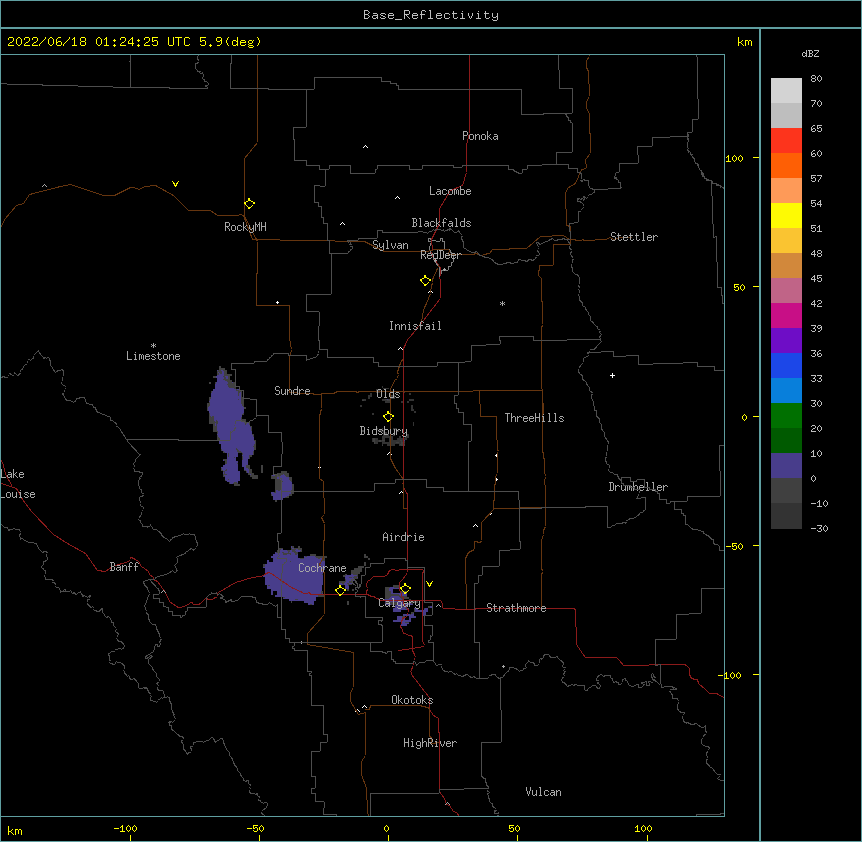862x842 pixels.
Task: Click the Sylvan label on the map
Action: coord(390,245)
